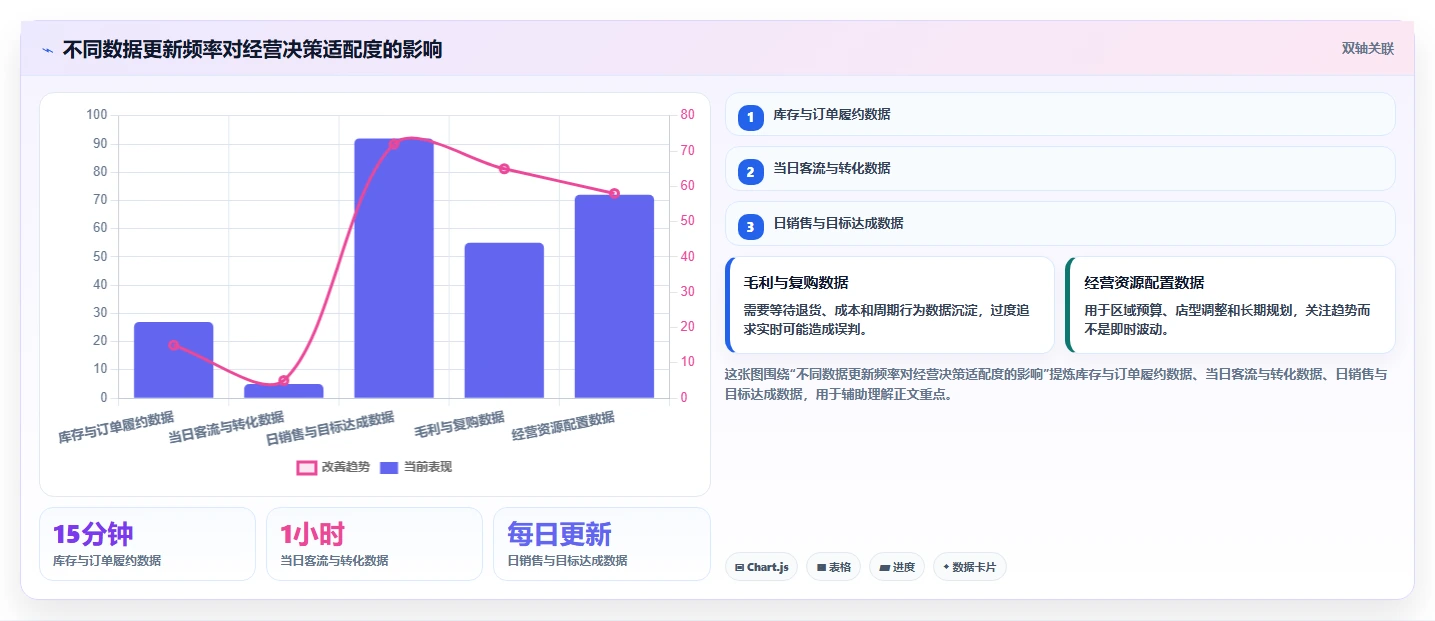Click the blue number 1 badge

pos(751,117)
